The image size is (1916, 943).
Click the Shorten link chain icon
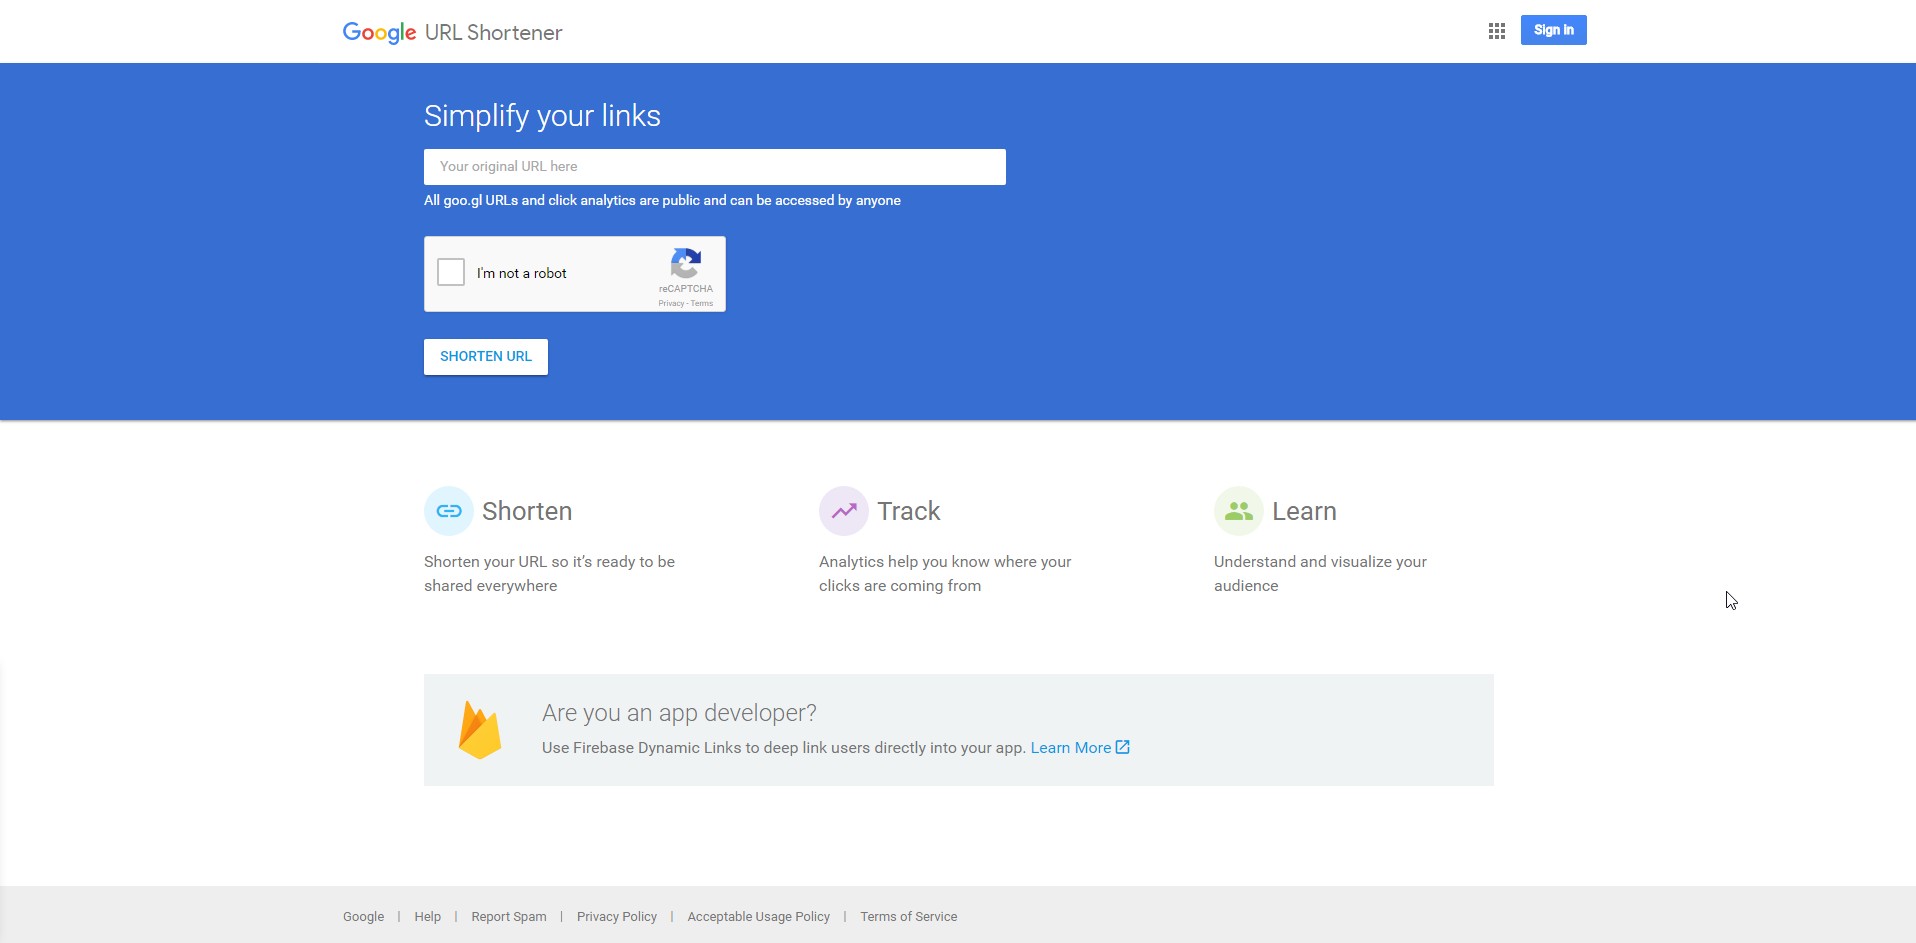(449, 511)
